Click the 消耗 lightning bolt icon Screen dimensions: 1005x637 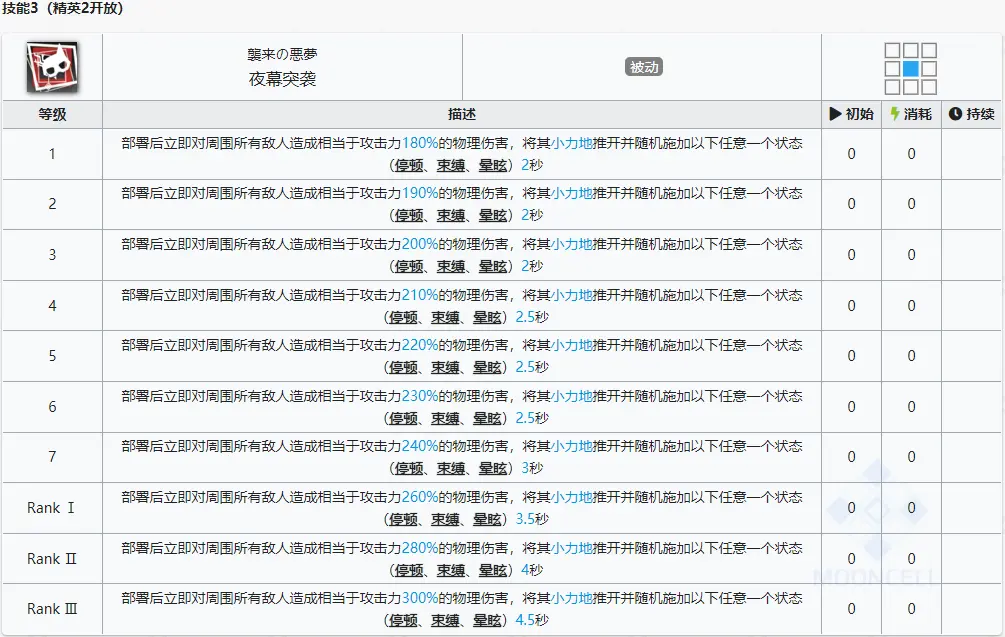tap(895, 114)
